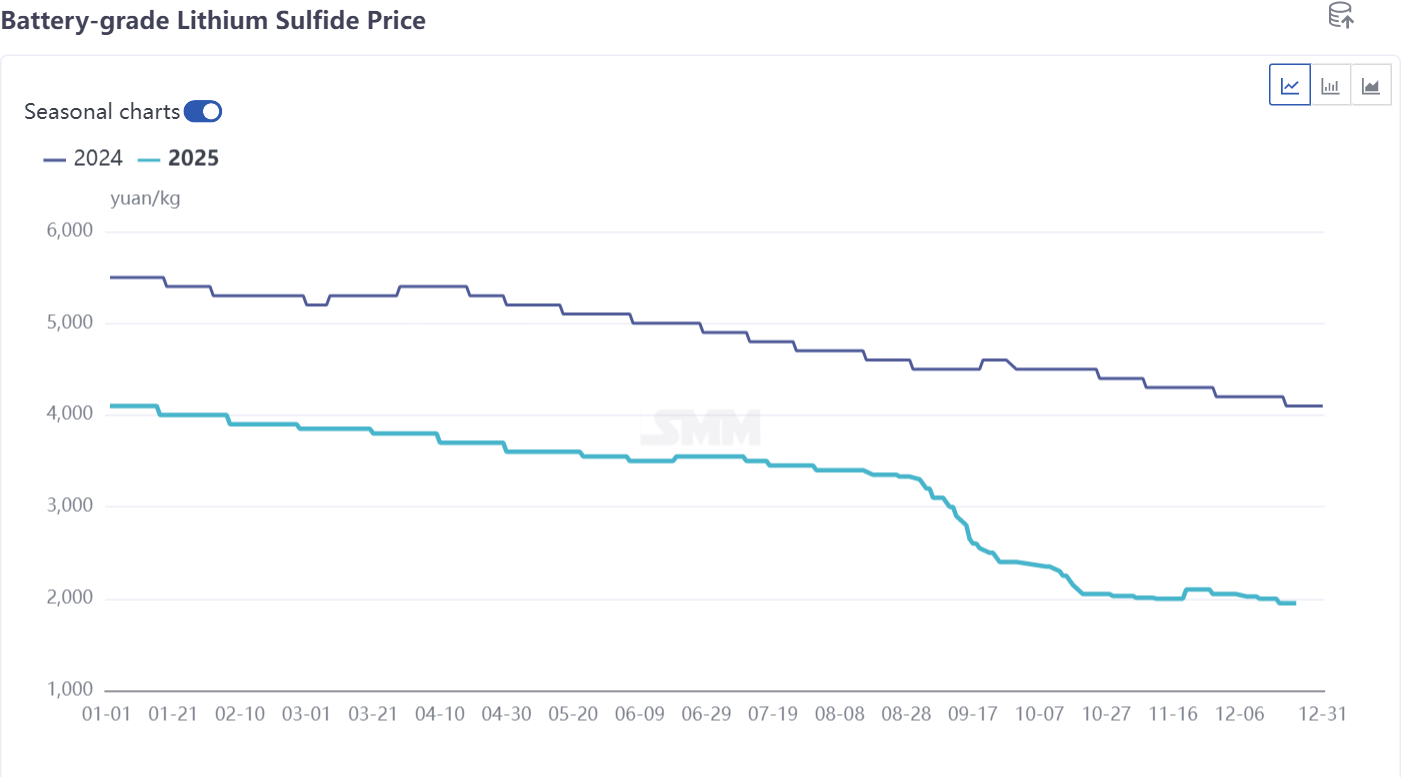Viewport: 1401px width, 777px height.
Task: Toggle the 2025 series legend label
Action: click(x=193, y=158)
